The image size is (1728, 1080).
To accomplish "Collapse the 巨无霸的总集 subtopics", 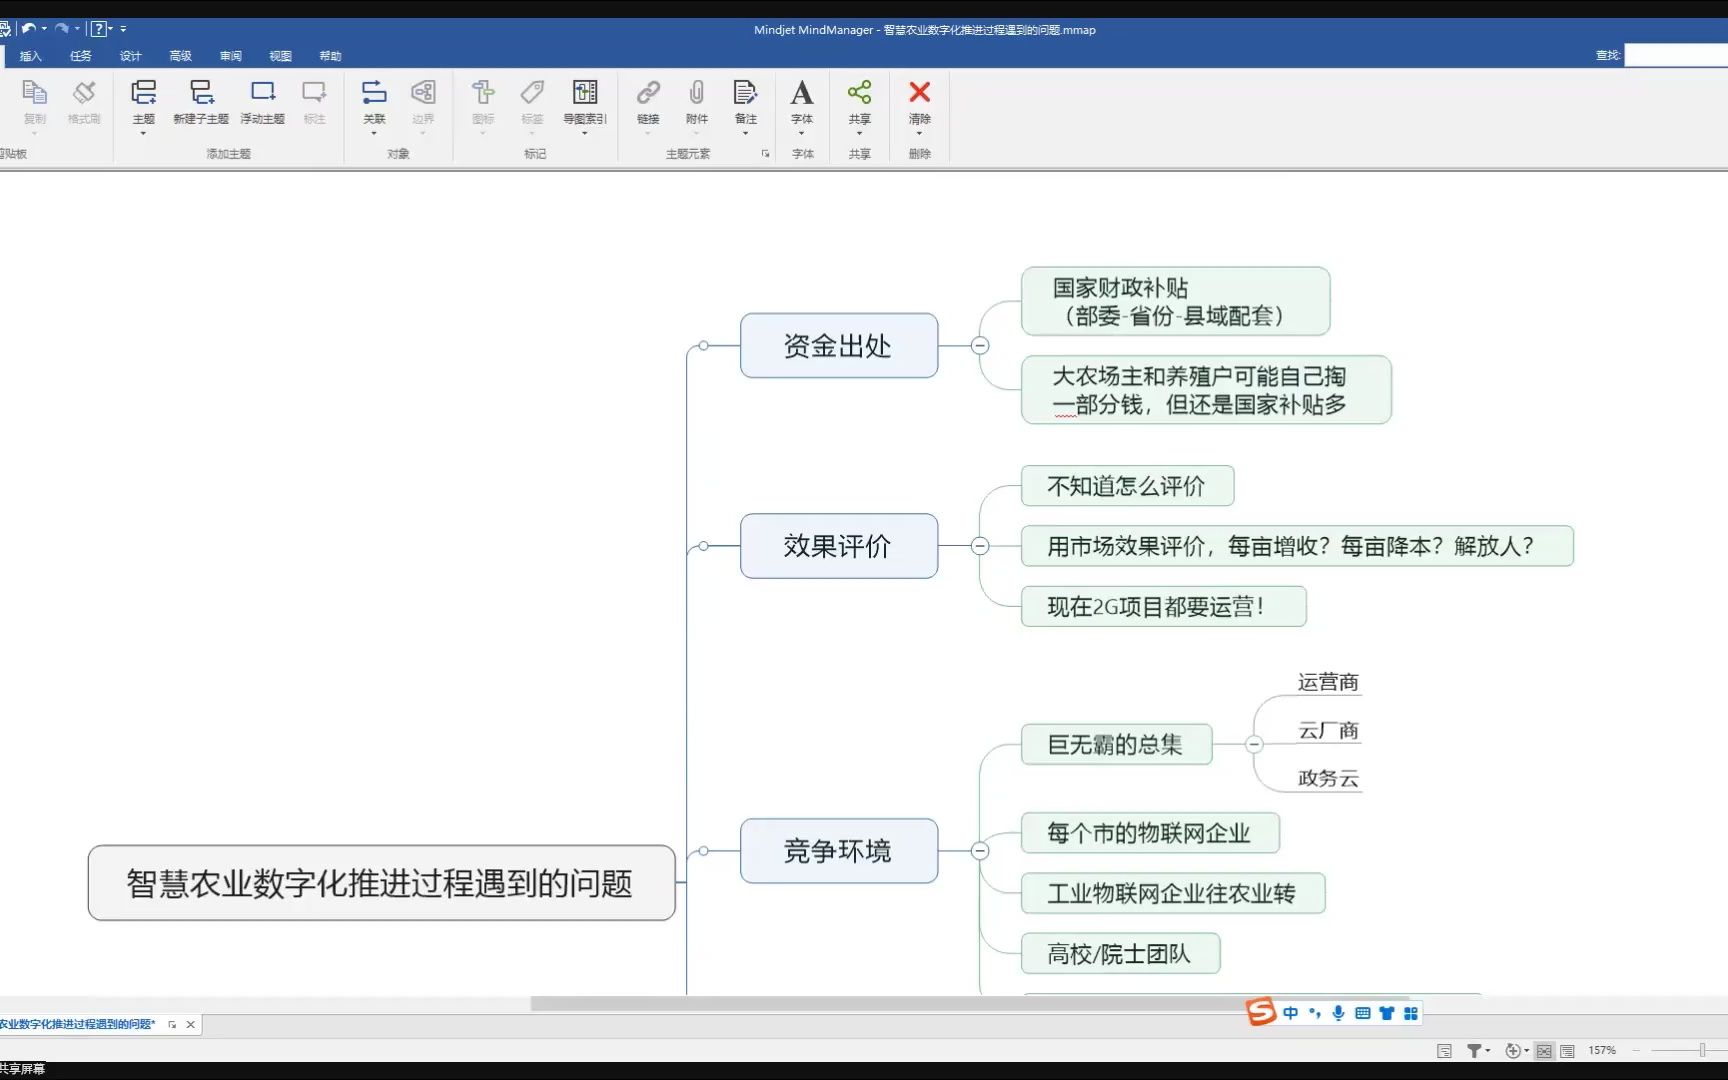I will pyautogui.click(x=1254, y=744).
